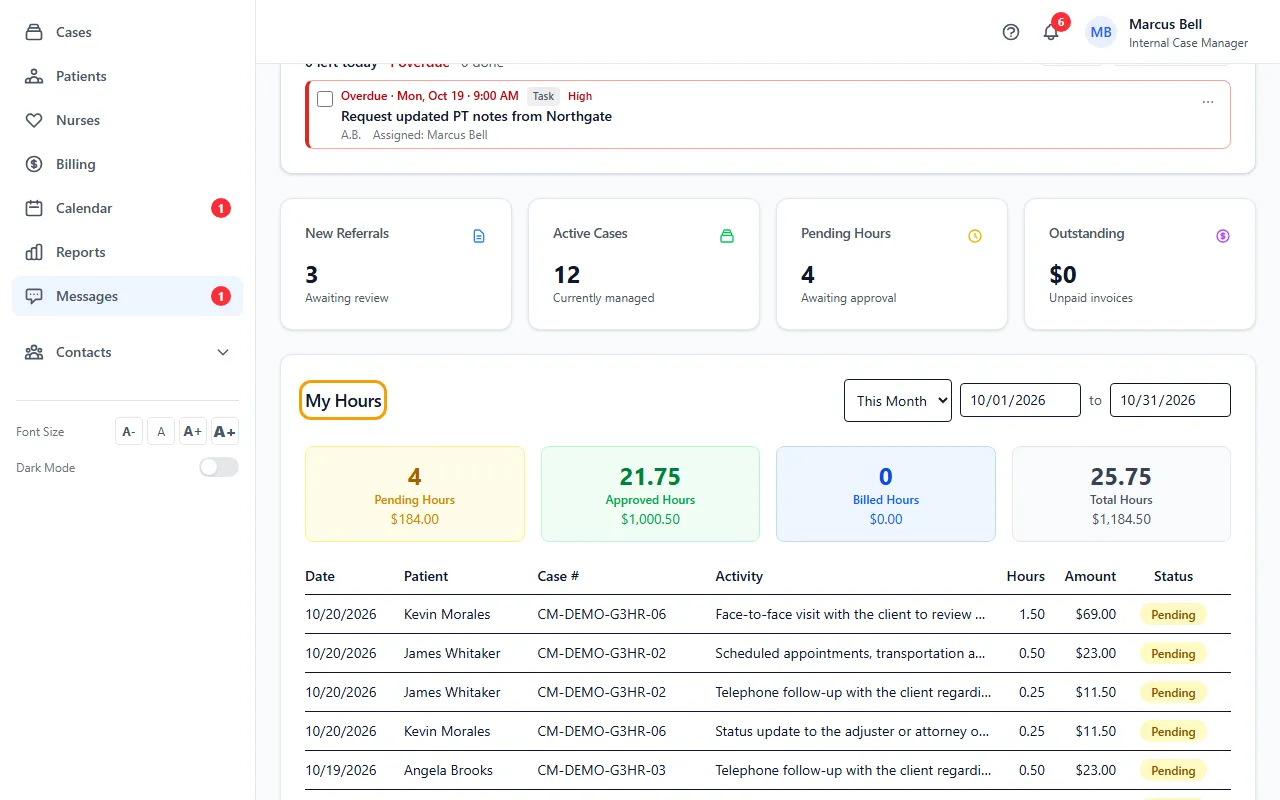This screenshot has height=800, width=1280.
Task: Open the help question mark icon
Action: [1011, 32]
